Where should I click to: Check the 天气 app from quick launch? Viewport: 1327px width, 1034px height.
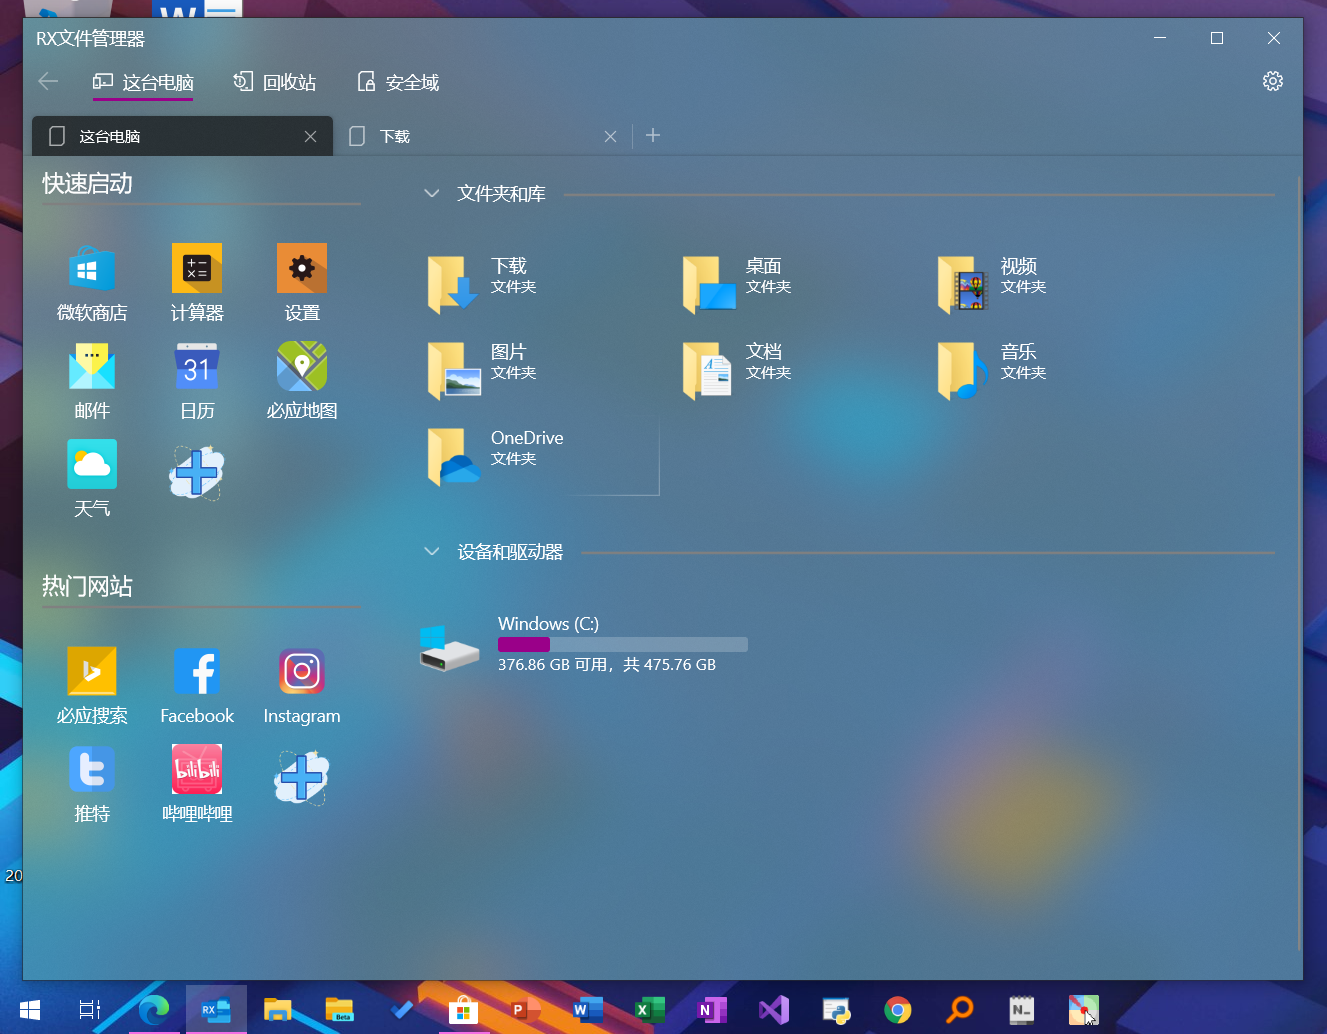tap(91, 463)
